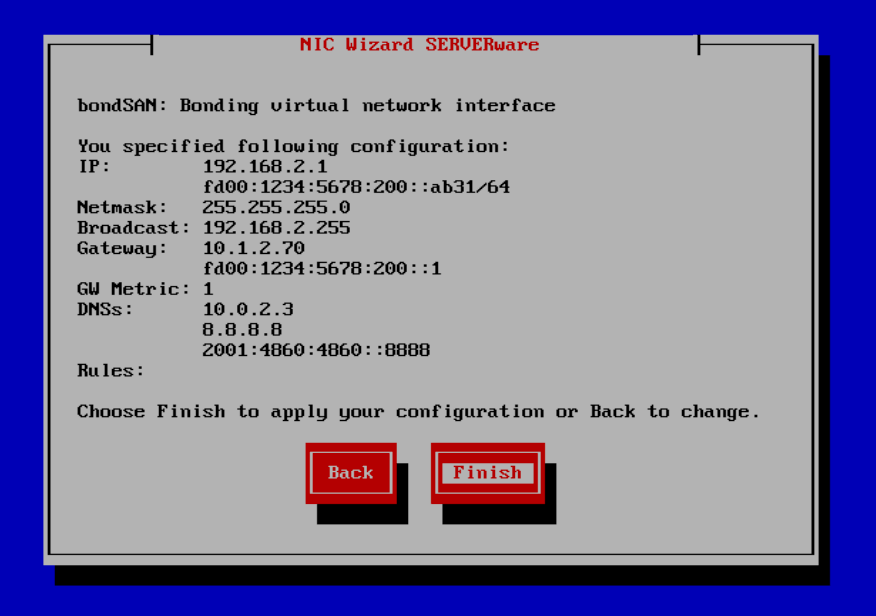Click the Choose Finish instruction text
876x616 pixels.
pos(418,411)
